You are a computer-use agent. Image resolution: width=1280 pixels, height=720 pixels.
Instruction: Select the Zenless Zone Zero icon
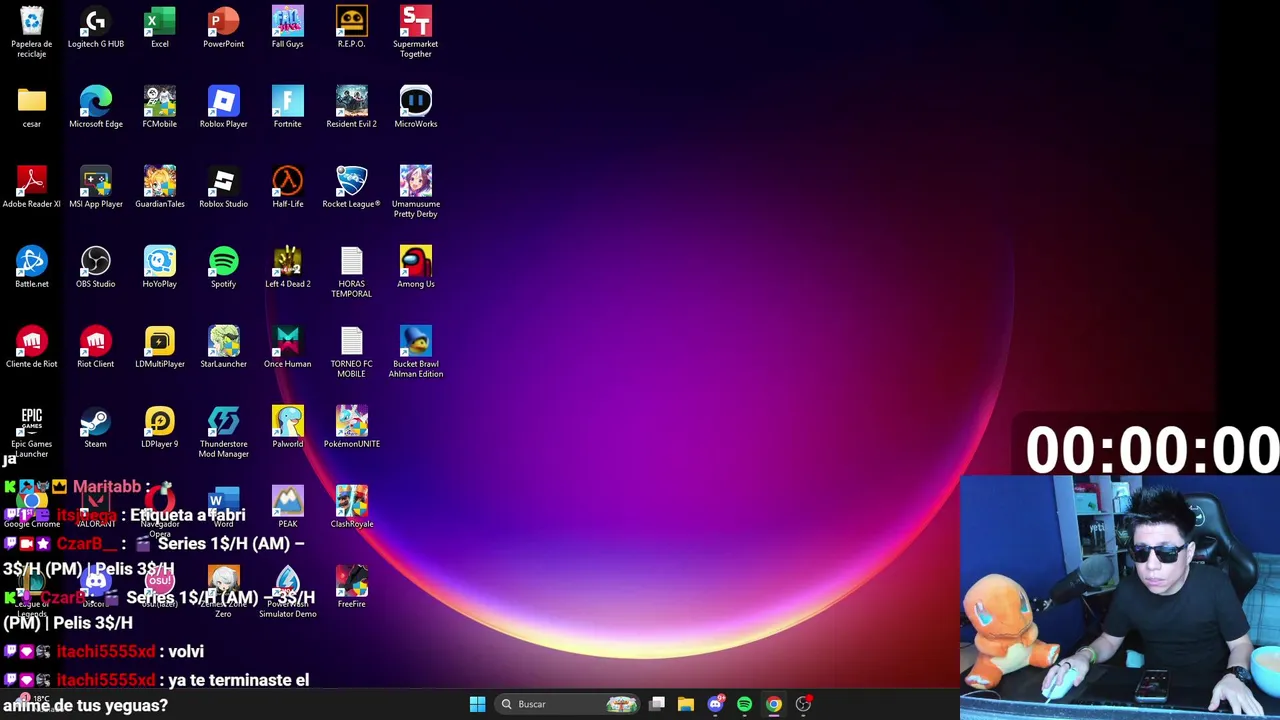coord(224,591)
